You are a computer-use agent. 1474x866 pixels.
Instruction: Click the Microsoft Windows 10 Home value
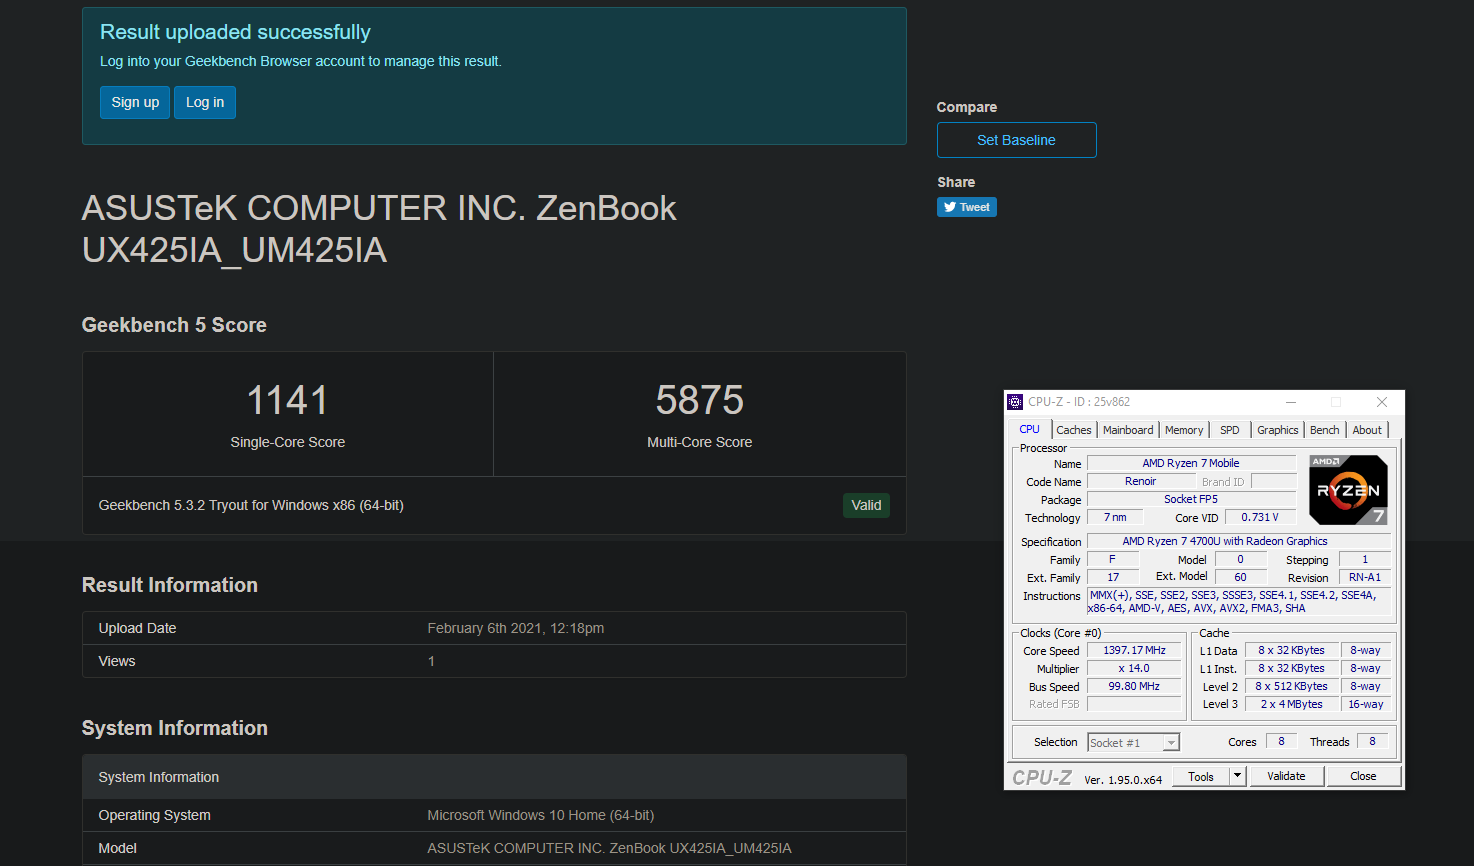[541, 815]
